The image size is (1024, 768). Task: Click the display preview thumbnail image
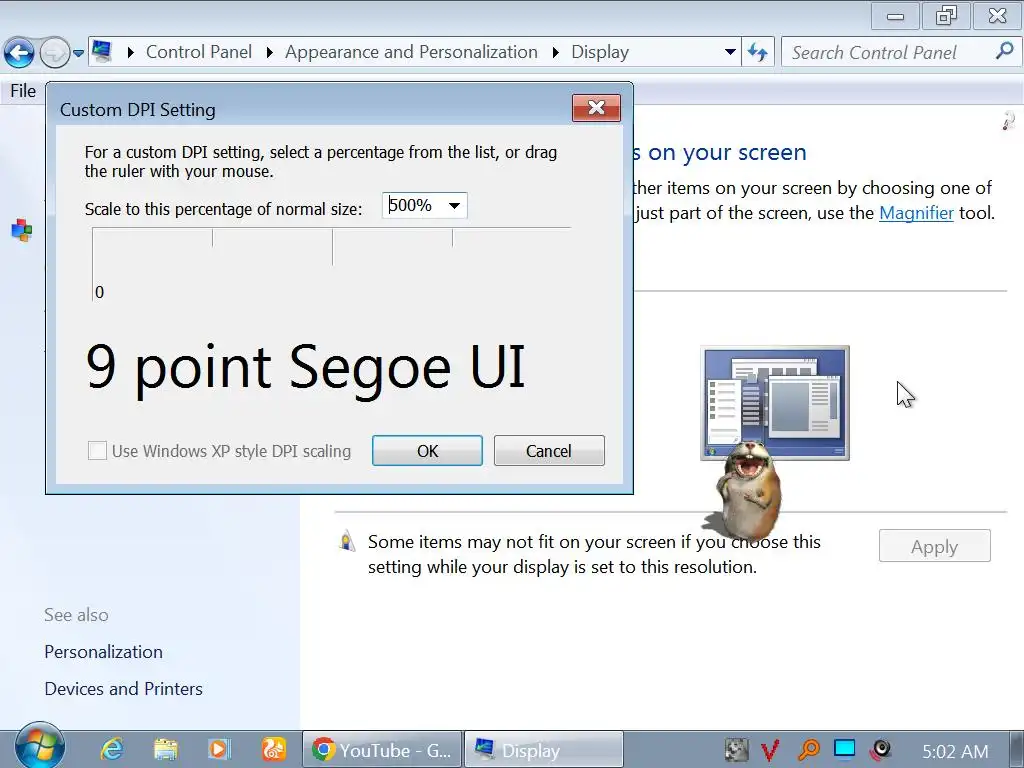coord(775,403)
